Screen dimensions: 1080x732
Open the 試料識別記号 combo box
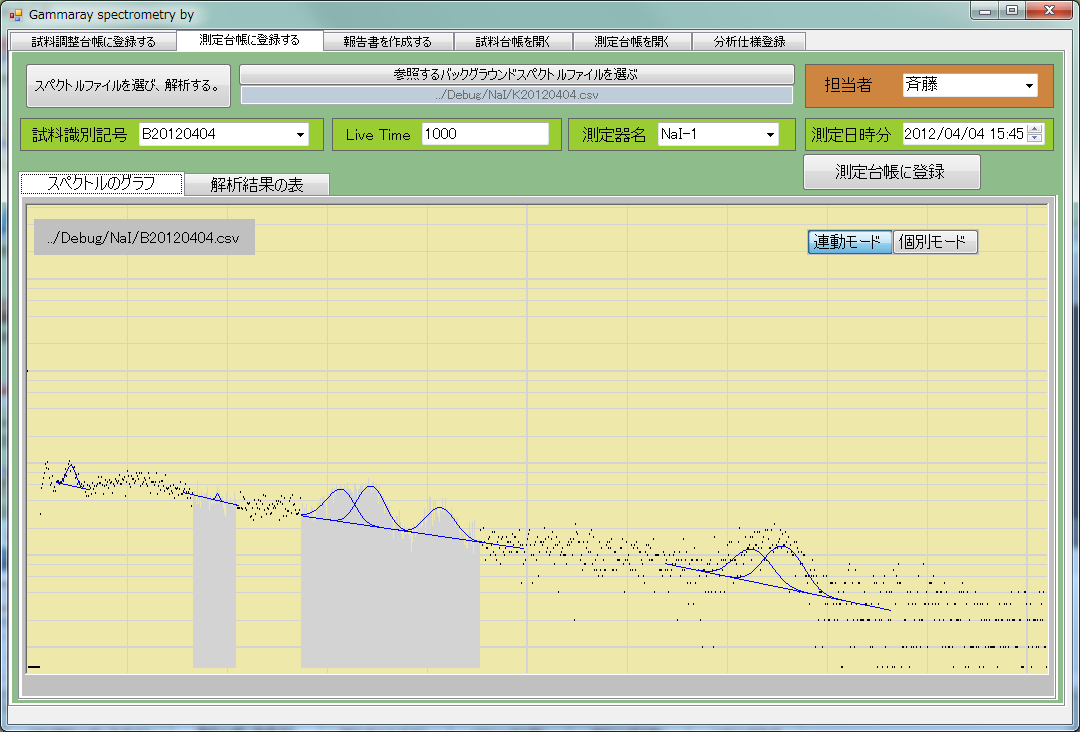(300, 135)
